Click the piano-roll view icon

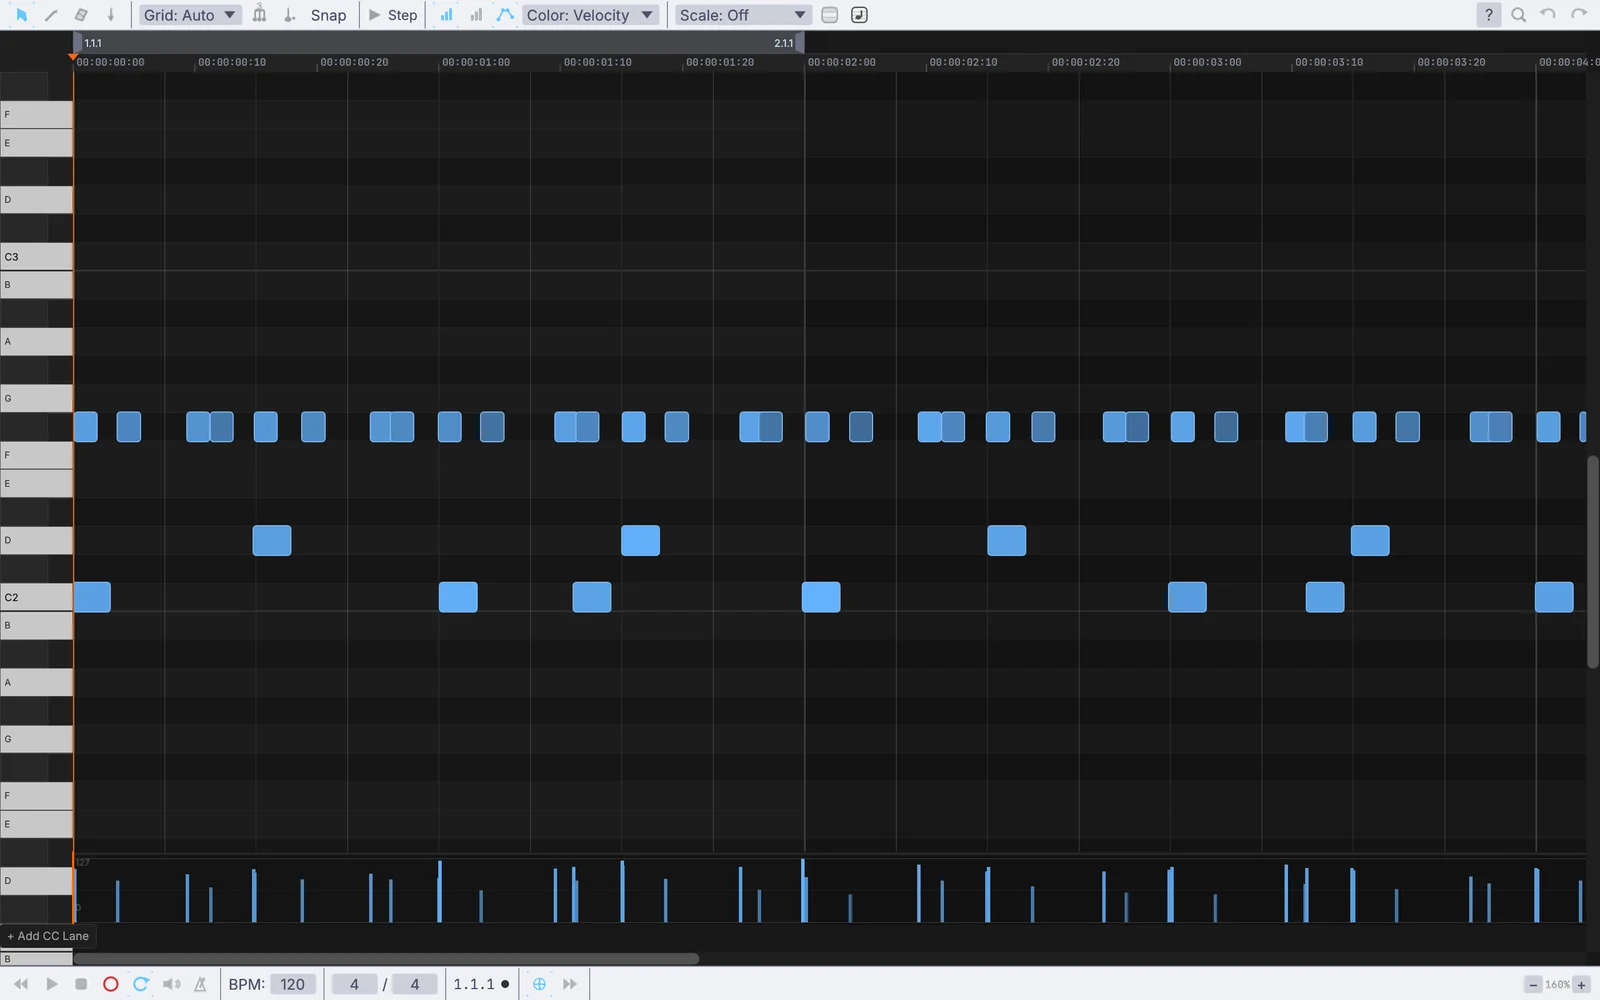829,15
